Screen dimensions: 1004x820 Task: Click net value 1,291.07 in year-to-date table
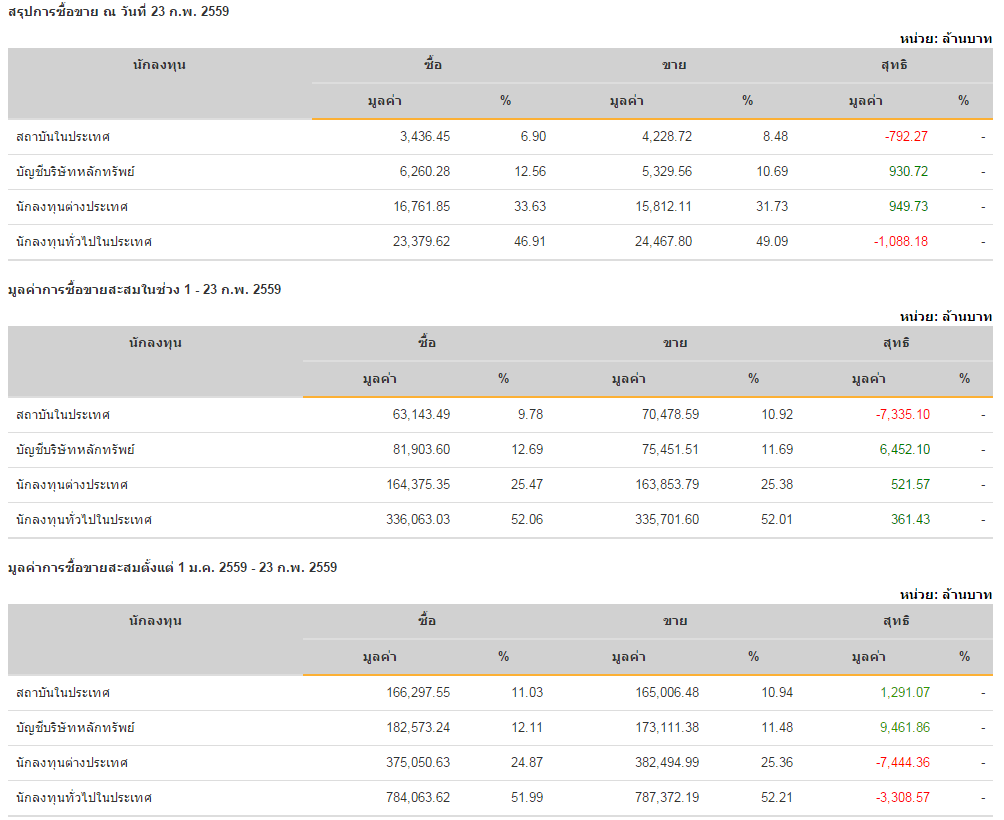pos(905,693)
